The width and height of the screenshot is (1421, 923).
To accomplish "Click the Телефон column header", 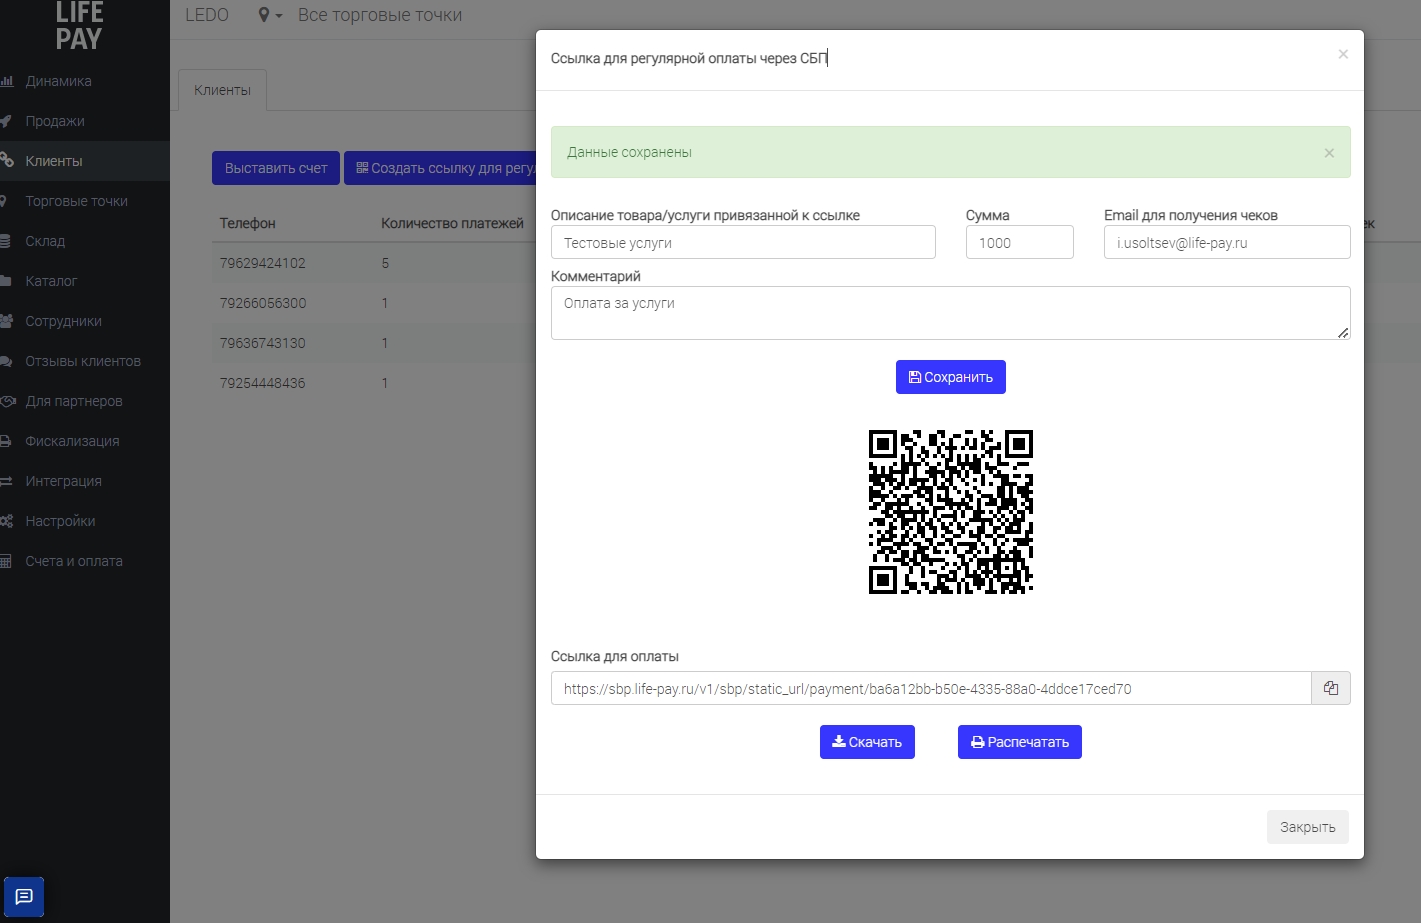I will tap(248, 223).
